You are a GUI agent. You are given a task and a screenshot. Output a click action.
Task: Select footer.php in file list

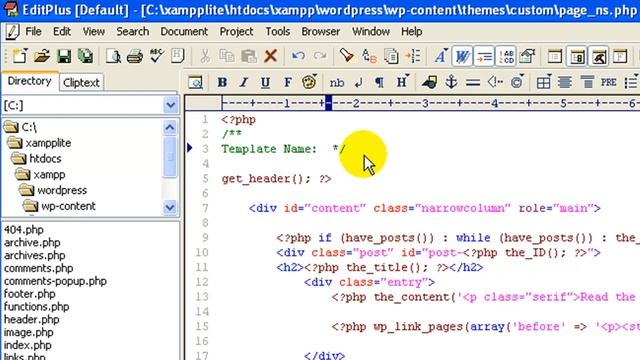coord(29,293)
